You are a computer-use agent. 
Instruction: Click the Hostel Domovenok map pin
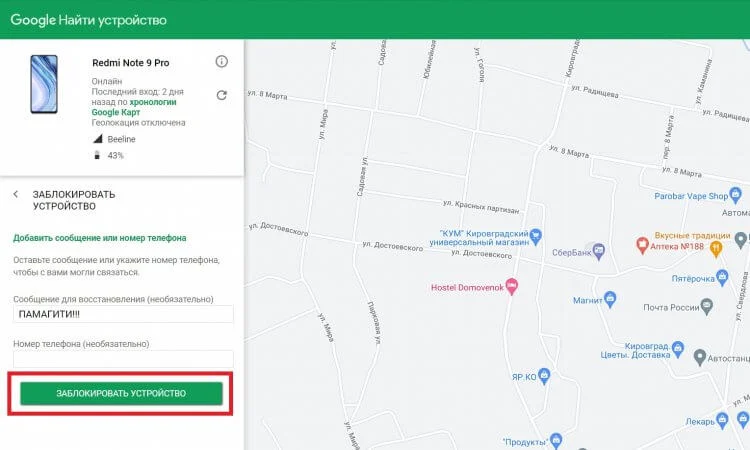click(512, 285)
